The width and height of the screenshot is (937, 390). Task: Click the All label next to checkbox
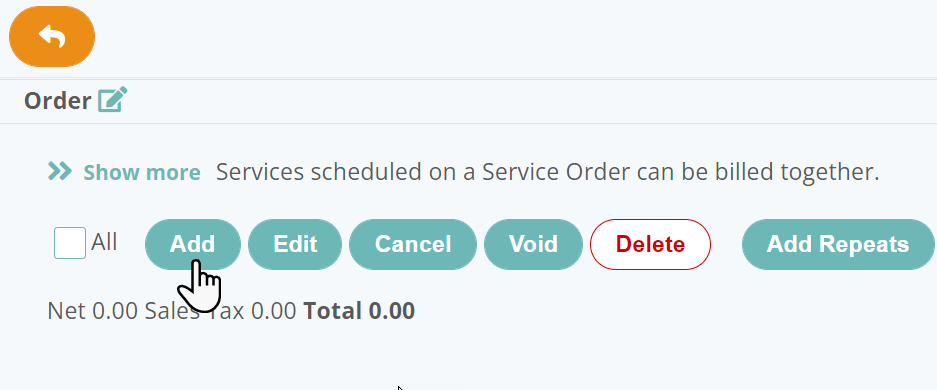(104, 242)
